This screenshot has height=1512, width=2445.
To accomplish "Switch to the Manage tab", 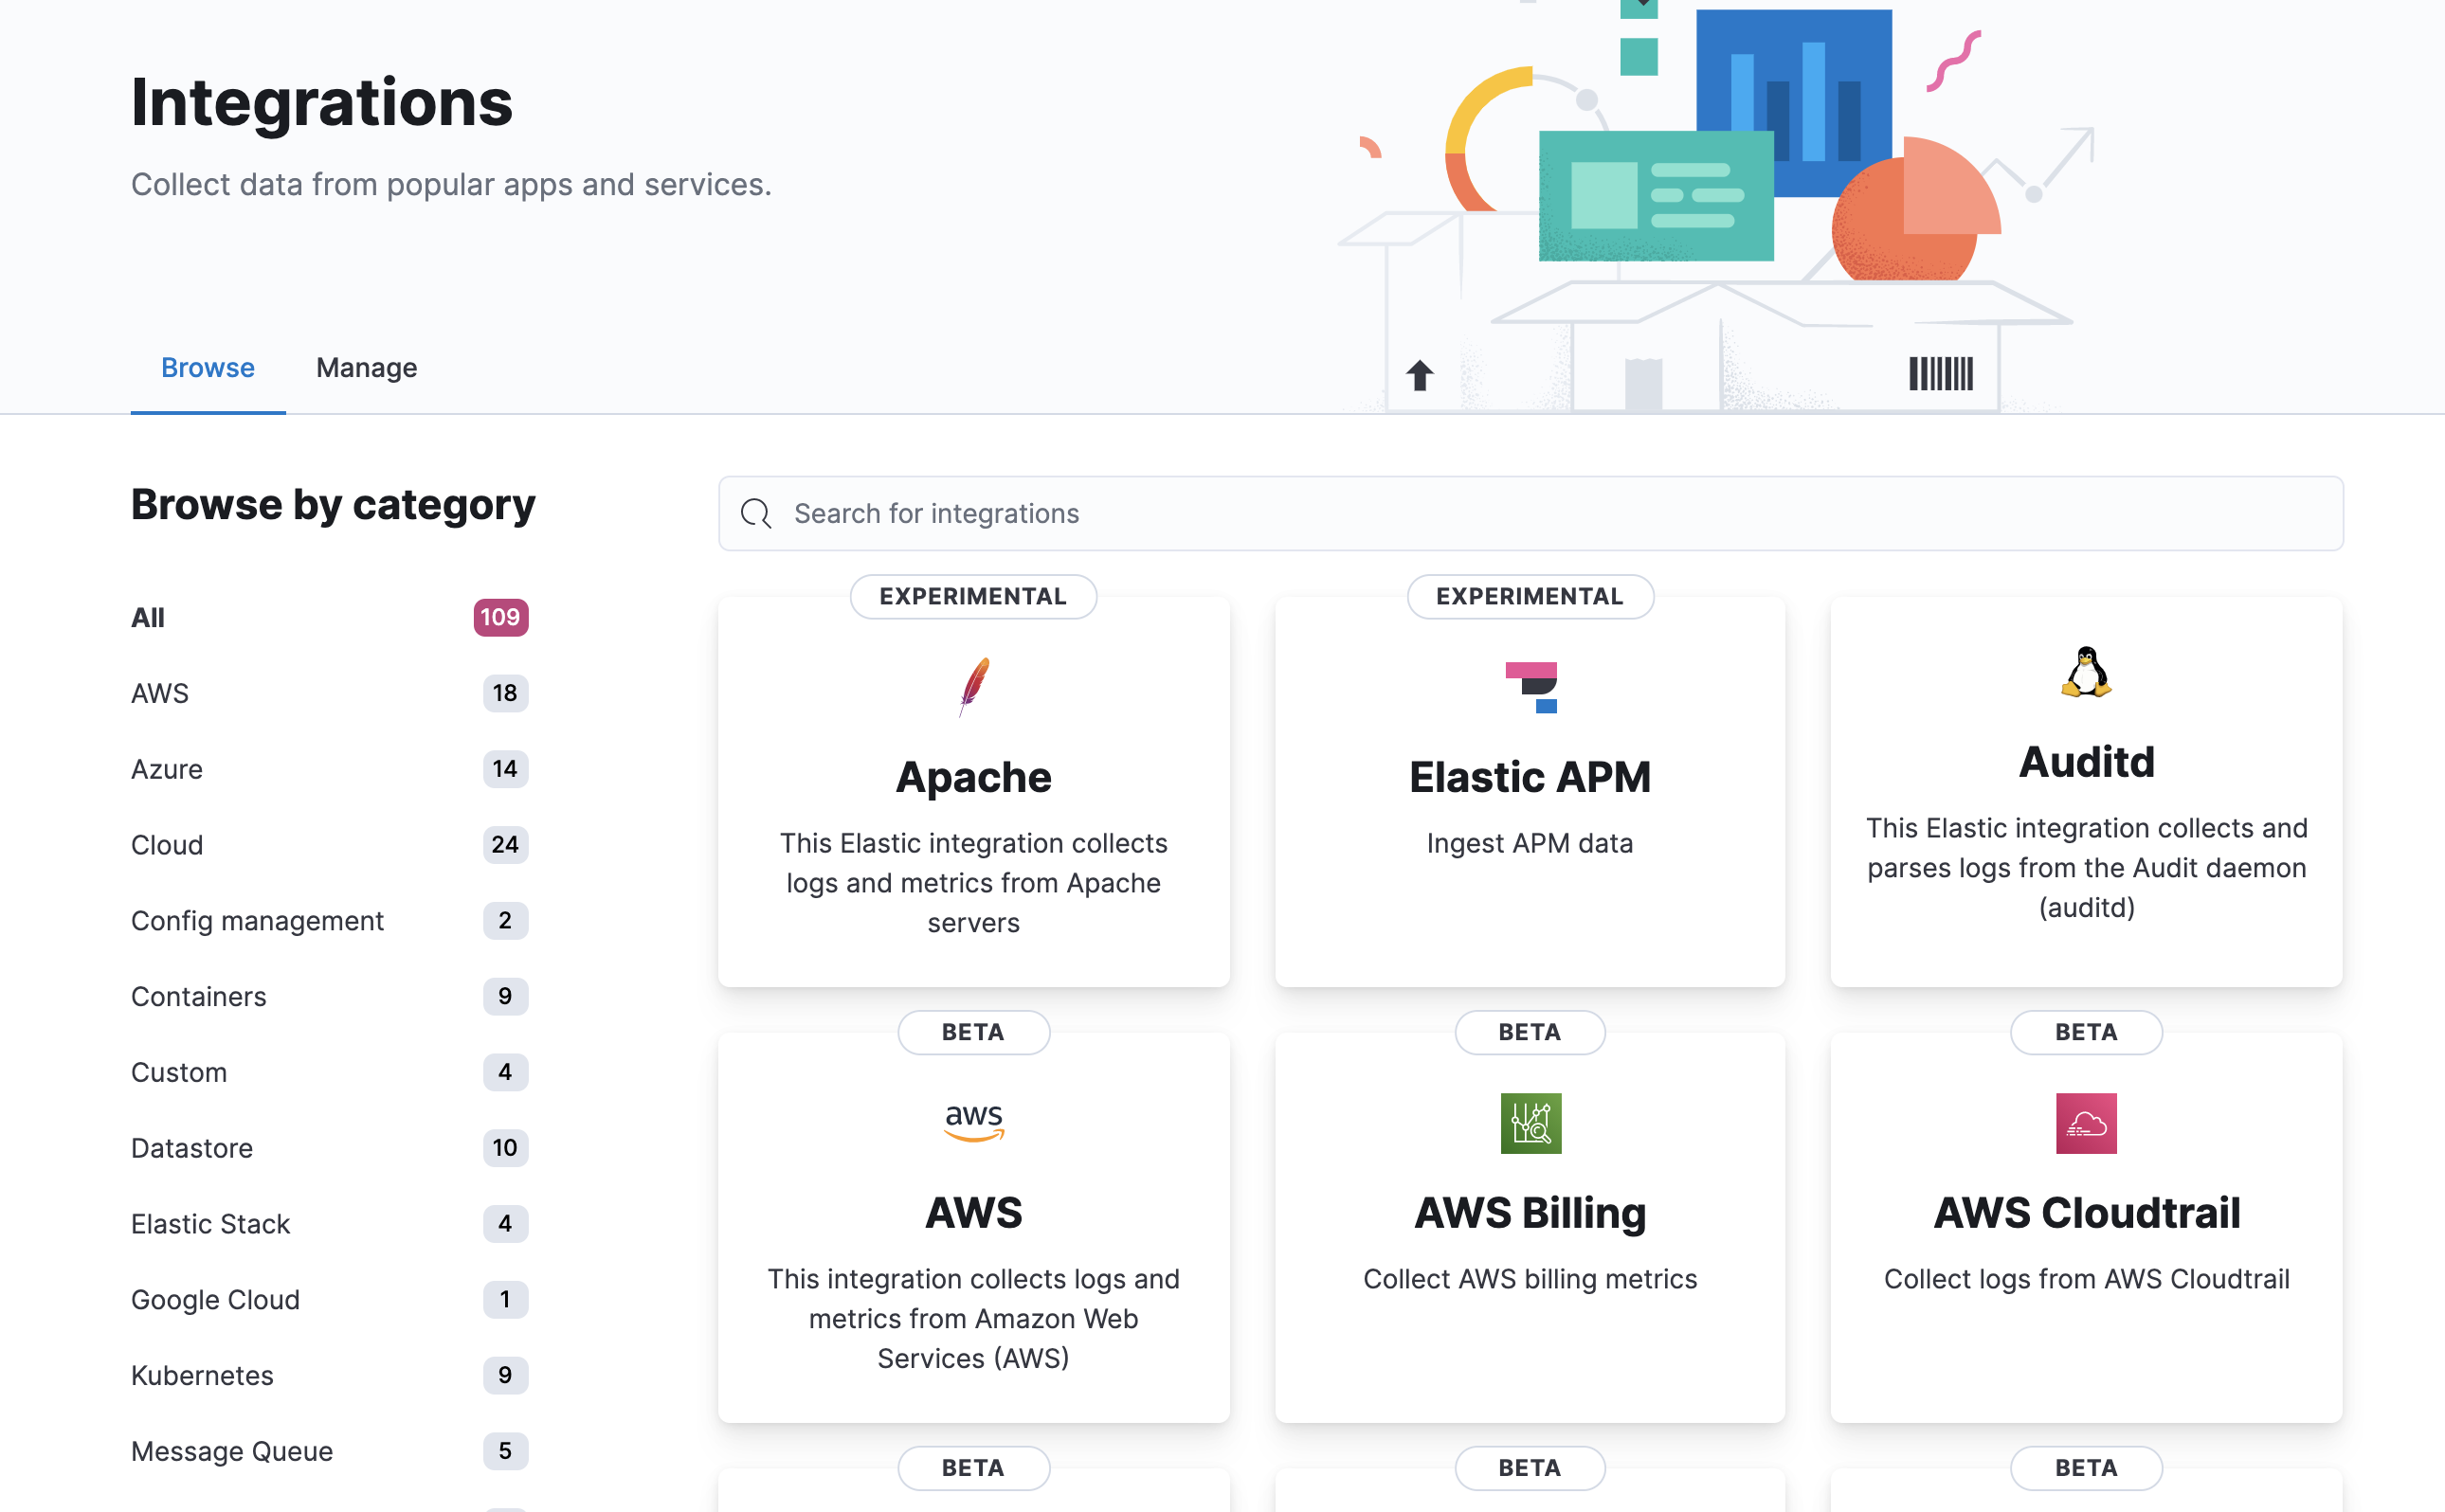I will click(366, 368).
